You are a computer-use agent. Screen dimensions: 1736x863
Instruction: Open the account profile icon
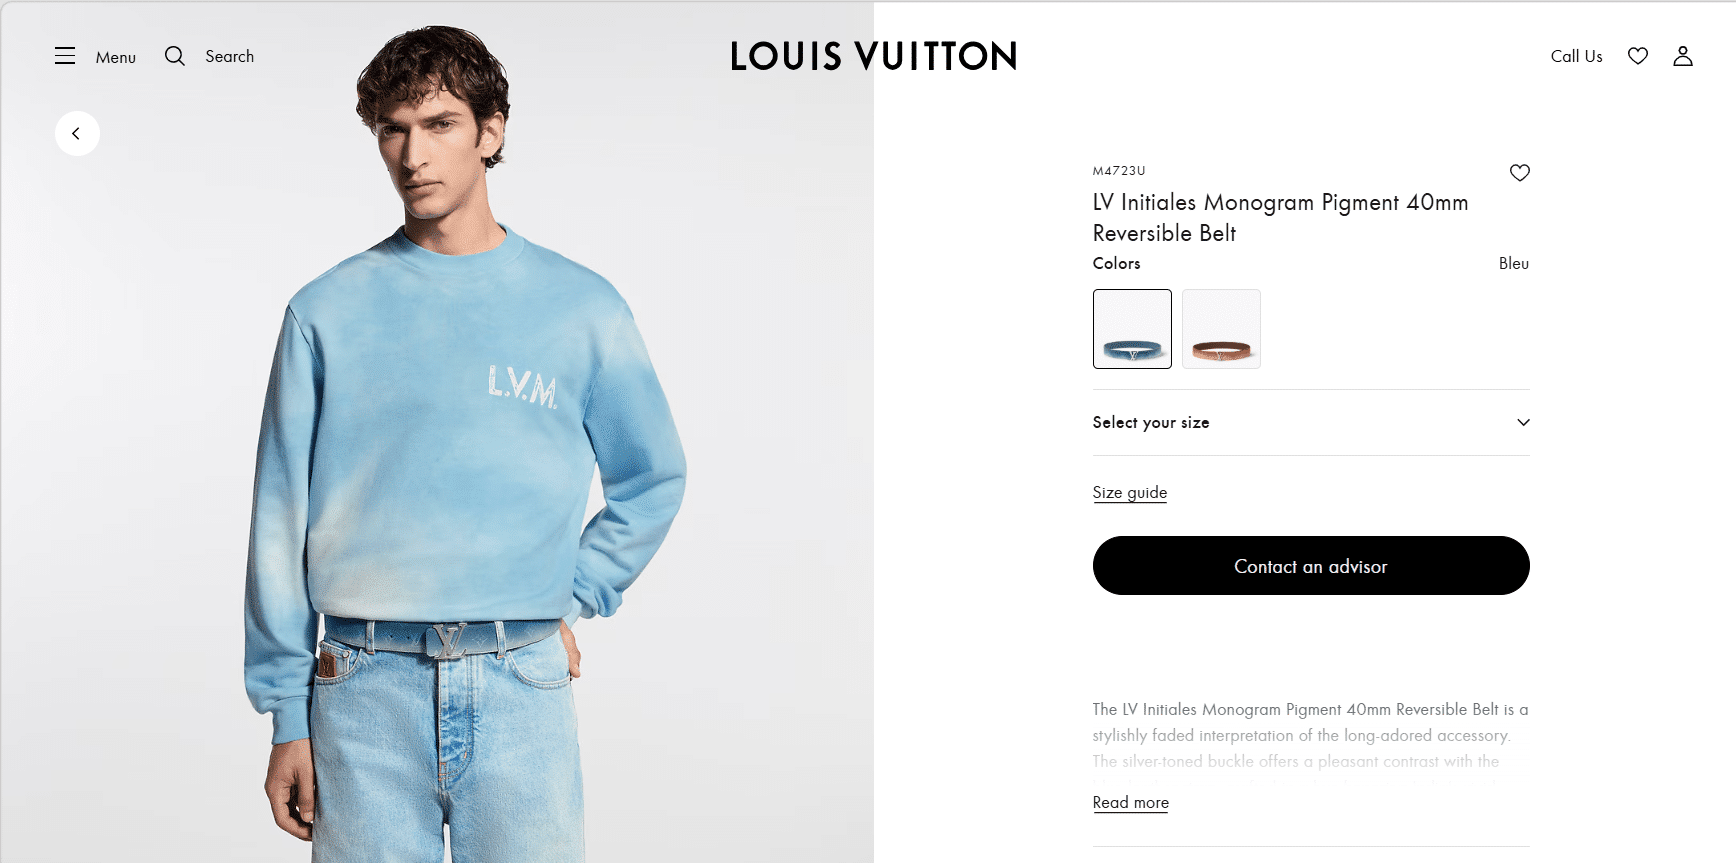pos(1683,56)
